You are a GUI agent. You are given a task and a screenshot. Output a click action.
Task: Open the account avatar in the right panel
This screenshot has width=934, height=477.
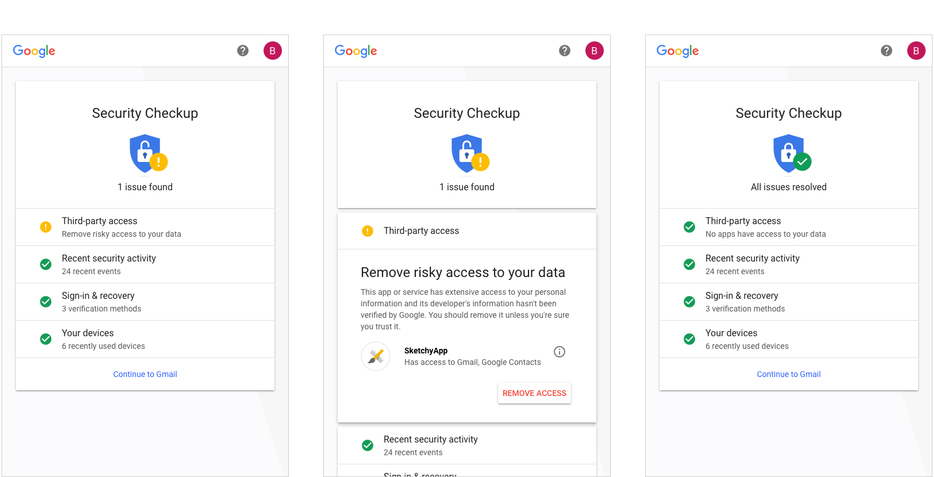click(x=916, y=51)
